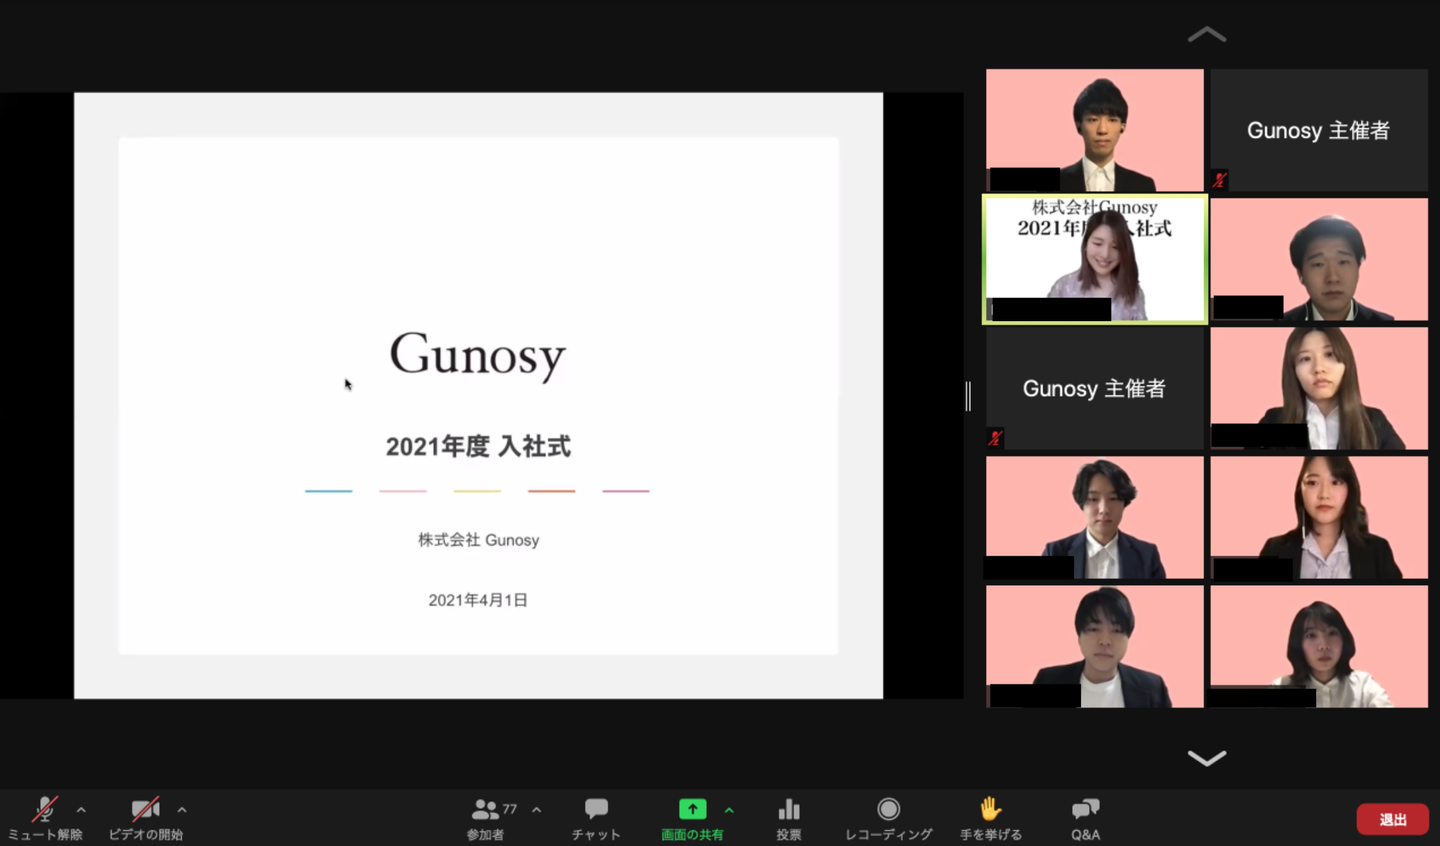Click the red 退出 leave button
This screenshot has width=1440, height=846.
pos(1392,819)
